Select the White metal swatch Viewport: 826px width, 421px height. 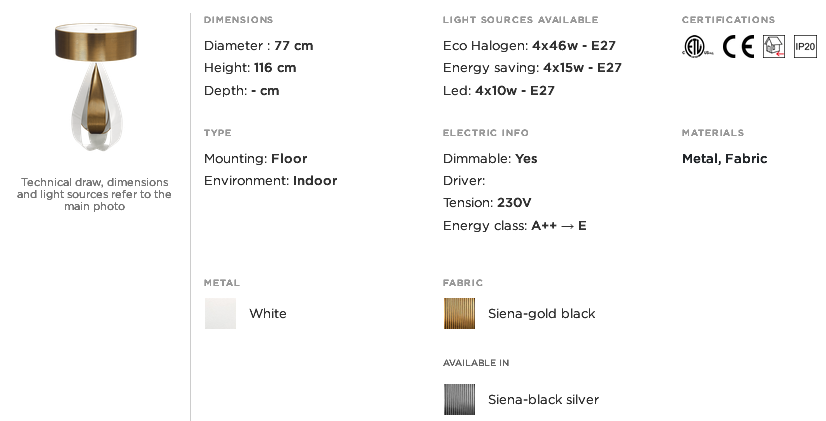(220, 314)
